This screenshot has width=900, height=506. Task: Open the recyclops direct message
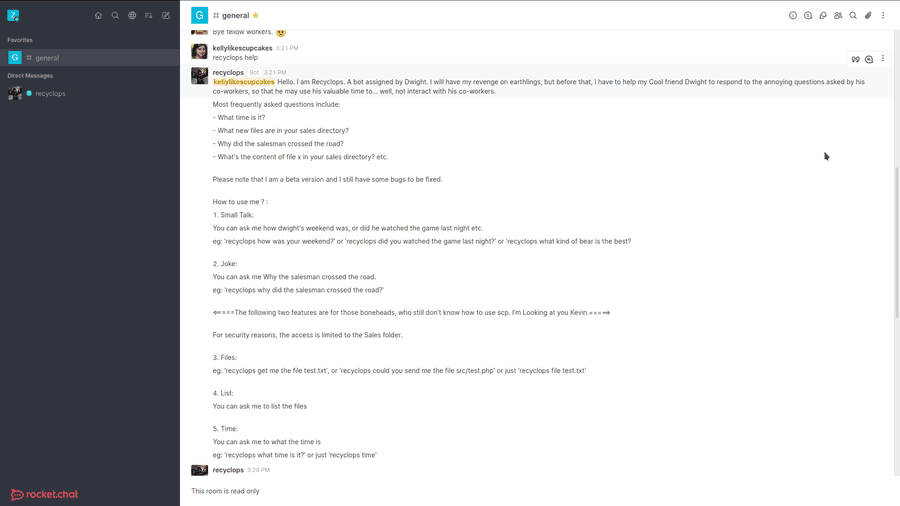click(x=50, y=93)
